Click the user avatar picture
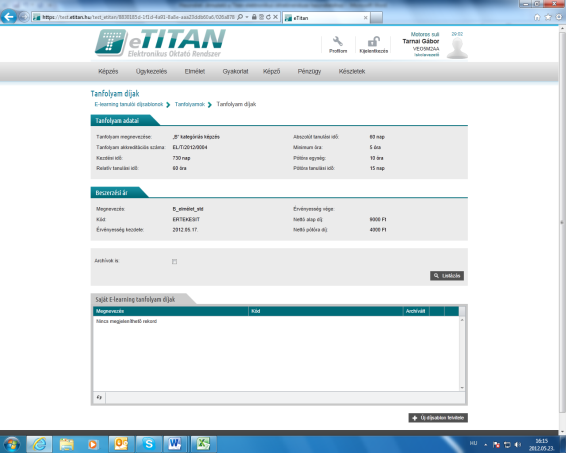This screenshot has width=566, height=453. [x=457, y=48]
